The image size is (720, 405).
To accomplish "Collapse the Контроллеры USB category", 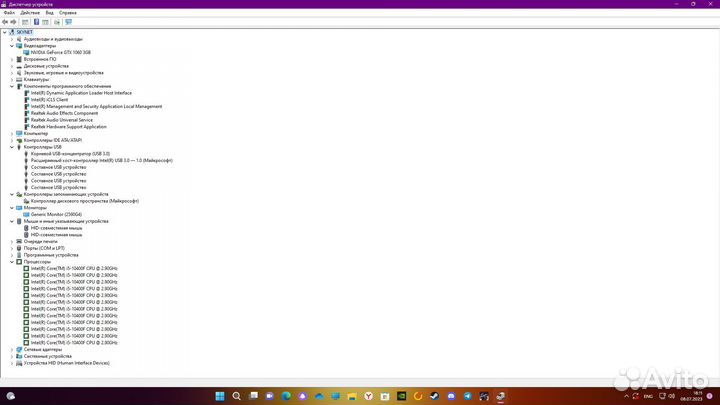I will (12, 147).
